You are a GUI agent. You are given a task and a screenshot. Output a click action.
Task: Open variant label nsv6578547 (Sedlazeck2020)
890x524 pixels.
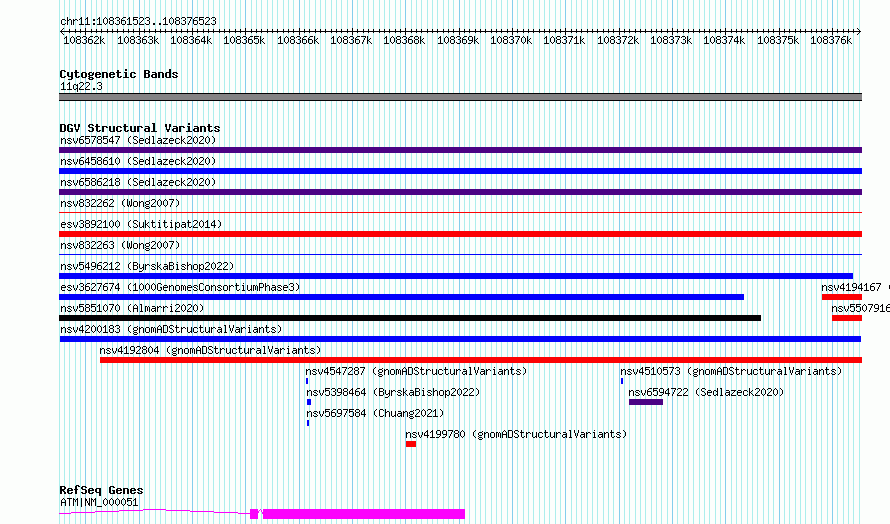click(138, 140)
